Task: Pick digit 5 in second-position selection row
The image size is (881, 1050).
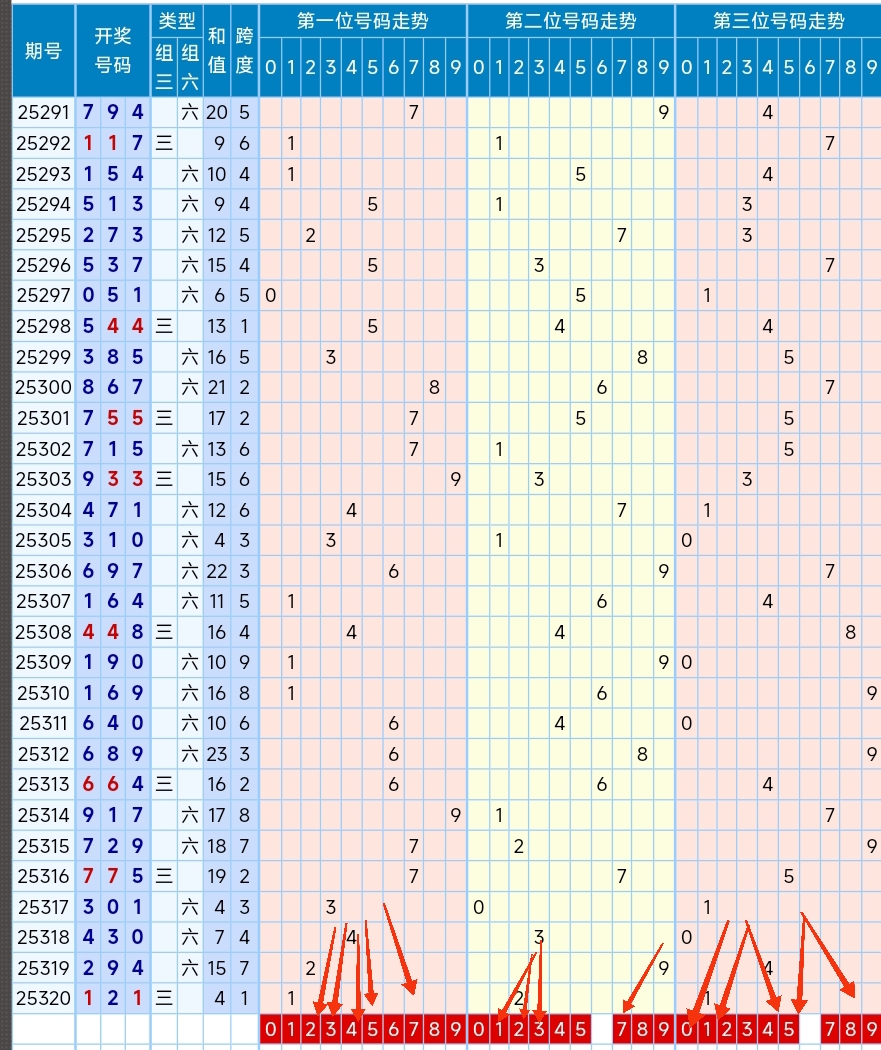Action: tap(580, 1029)
